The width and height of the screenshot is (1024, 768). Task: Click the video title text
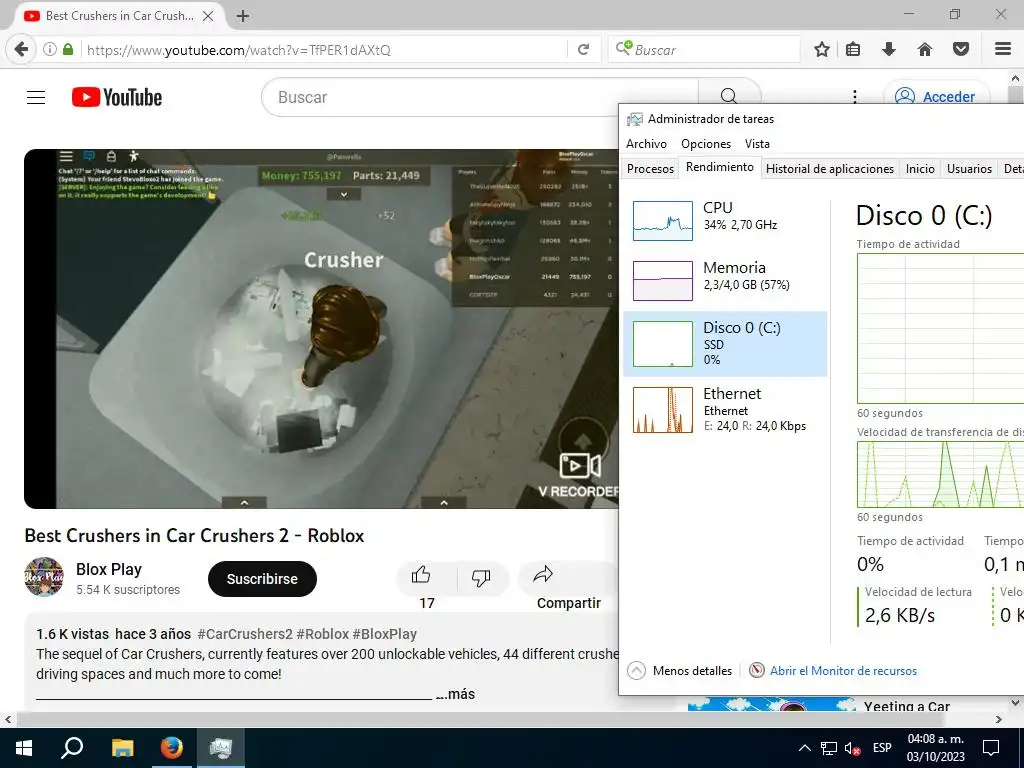point(195,536)
